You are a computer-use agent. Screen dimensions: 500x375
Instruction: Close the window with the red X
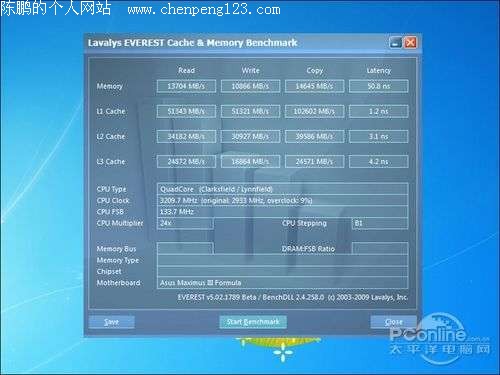pos(411,42)
